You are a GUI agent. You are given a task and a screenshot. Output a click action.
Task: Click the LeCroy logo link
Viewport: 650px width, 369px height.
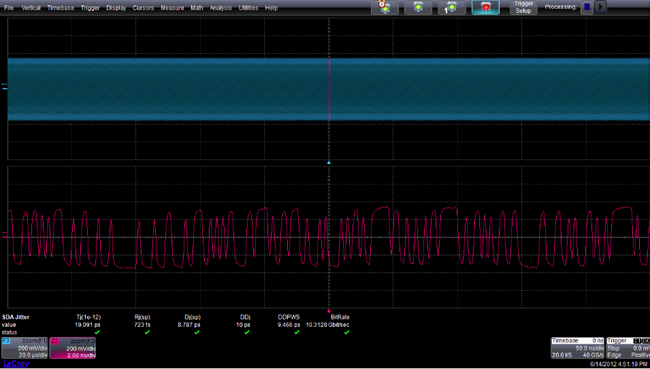[x=16, y=364]
